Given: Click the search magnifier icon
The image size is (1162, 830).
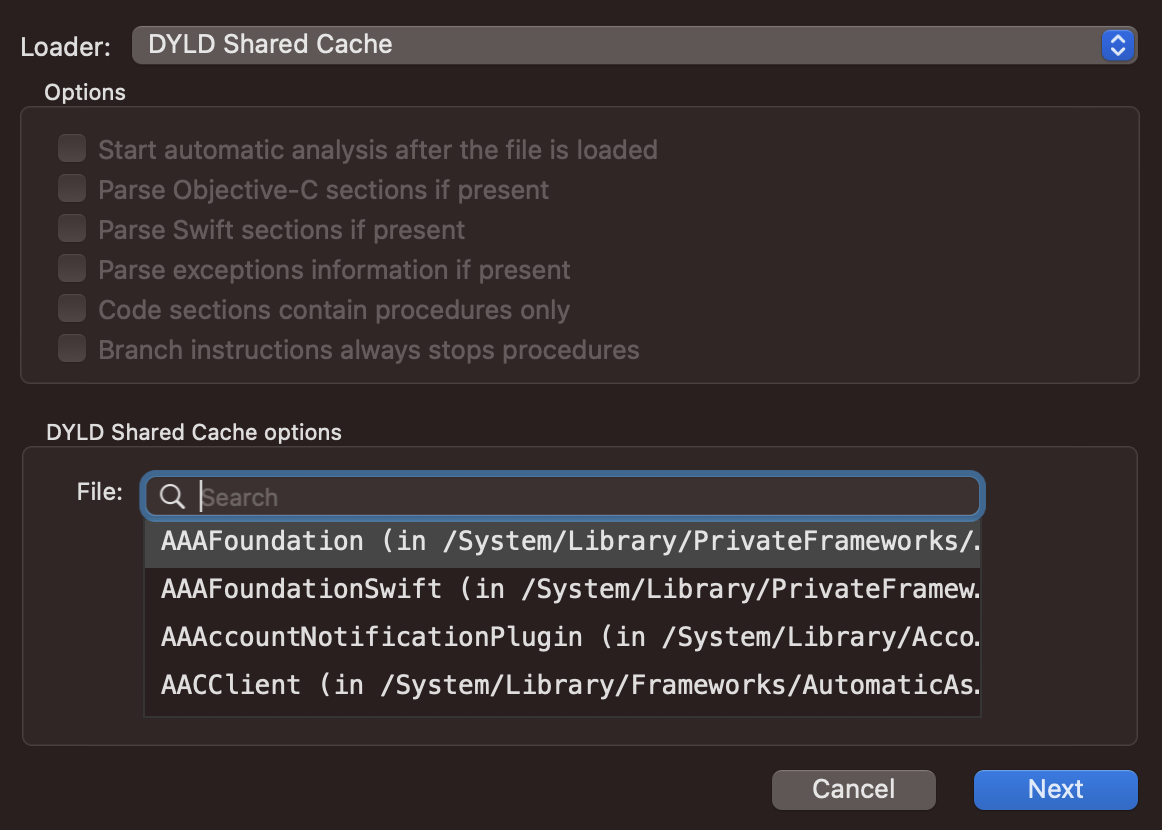Looking at the screenshot, I should pyautogui.click(x=172, y=497).
